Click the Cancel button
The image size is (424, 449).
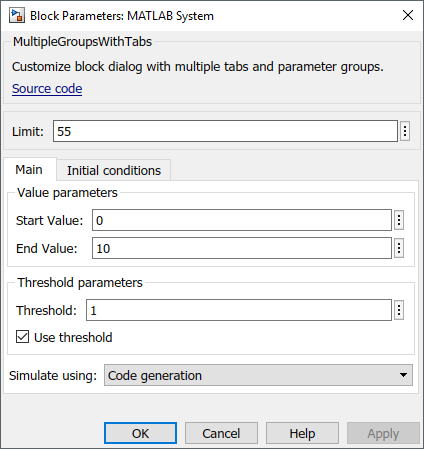(221, 433)
